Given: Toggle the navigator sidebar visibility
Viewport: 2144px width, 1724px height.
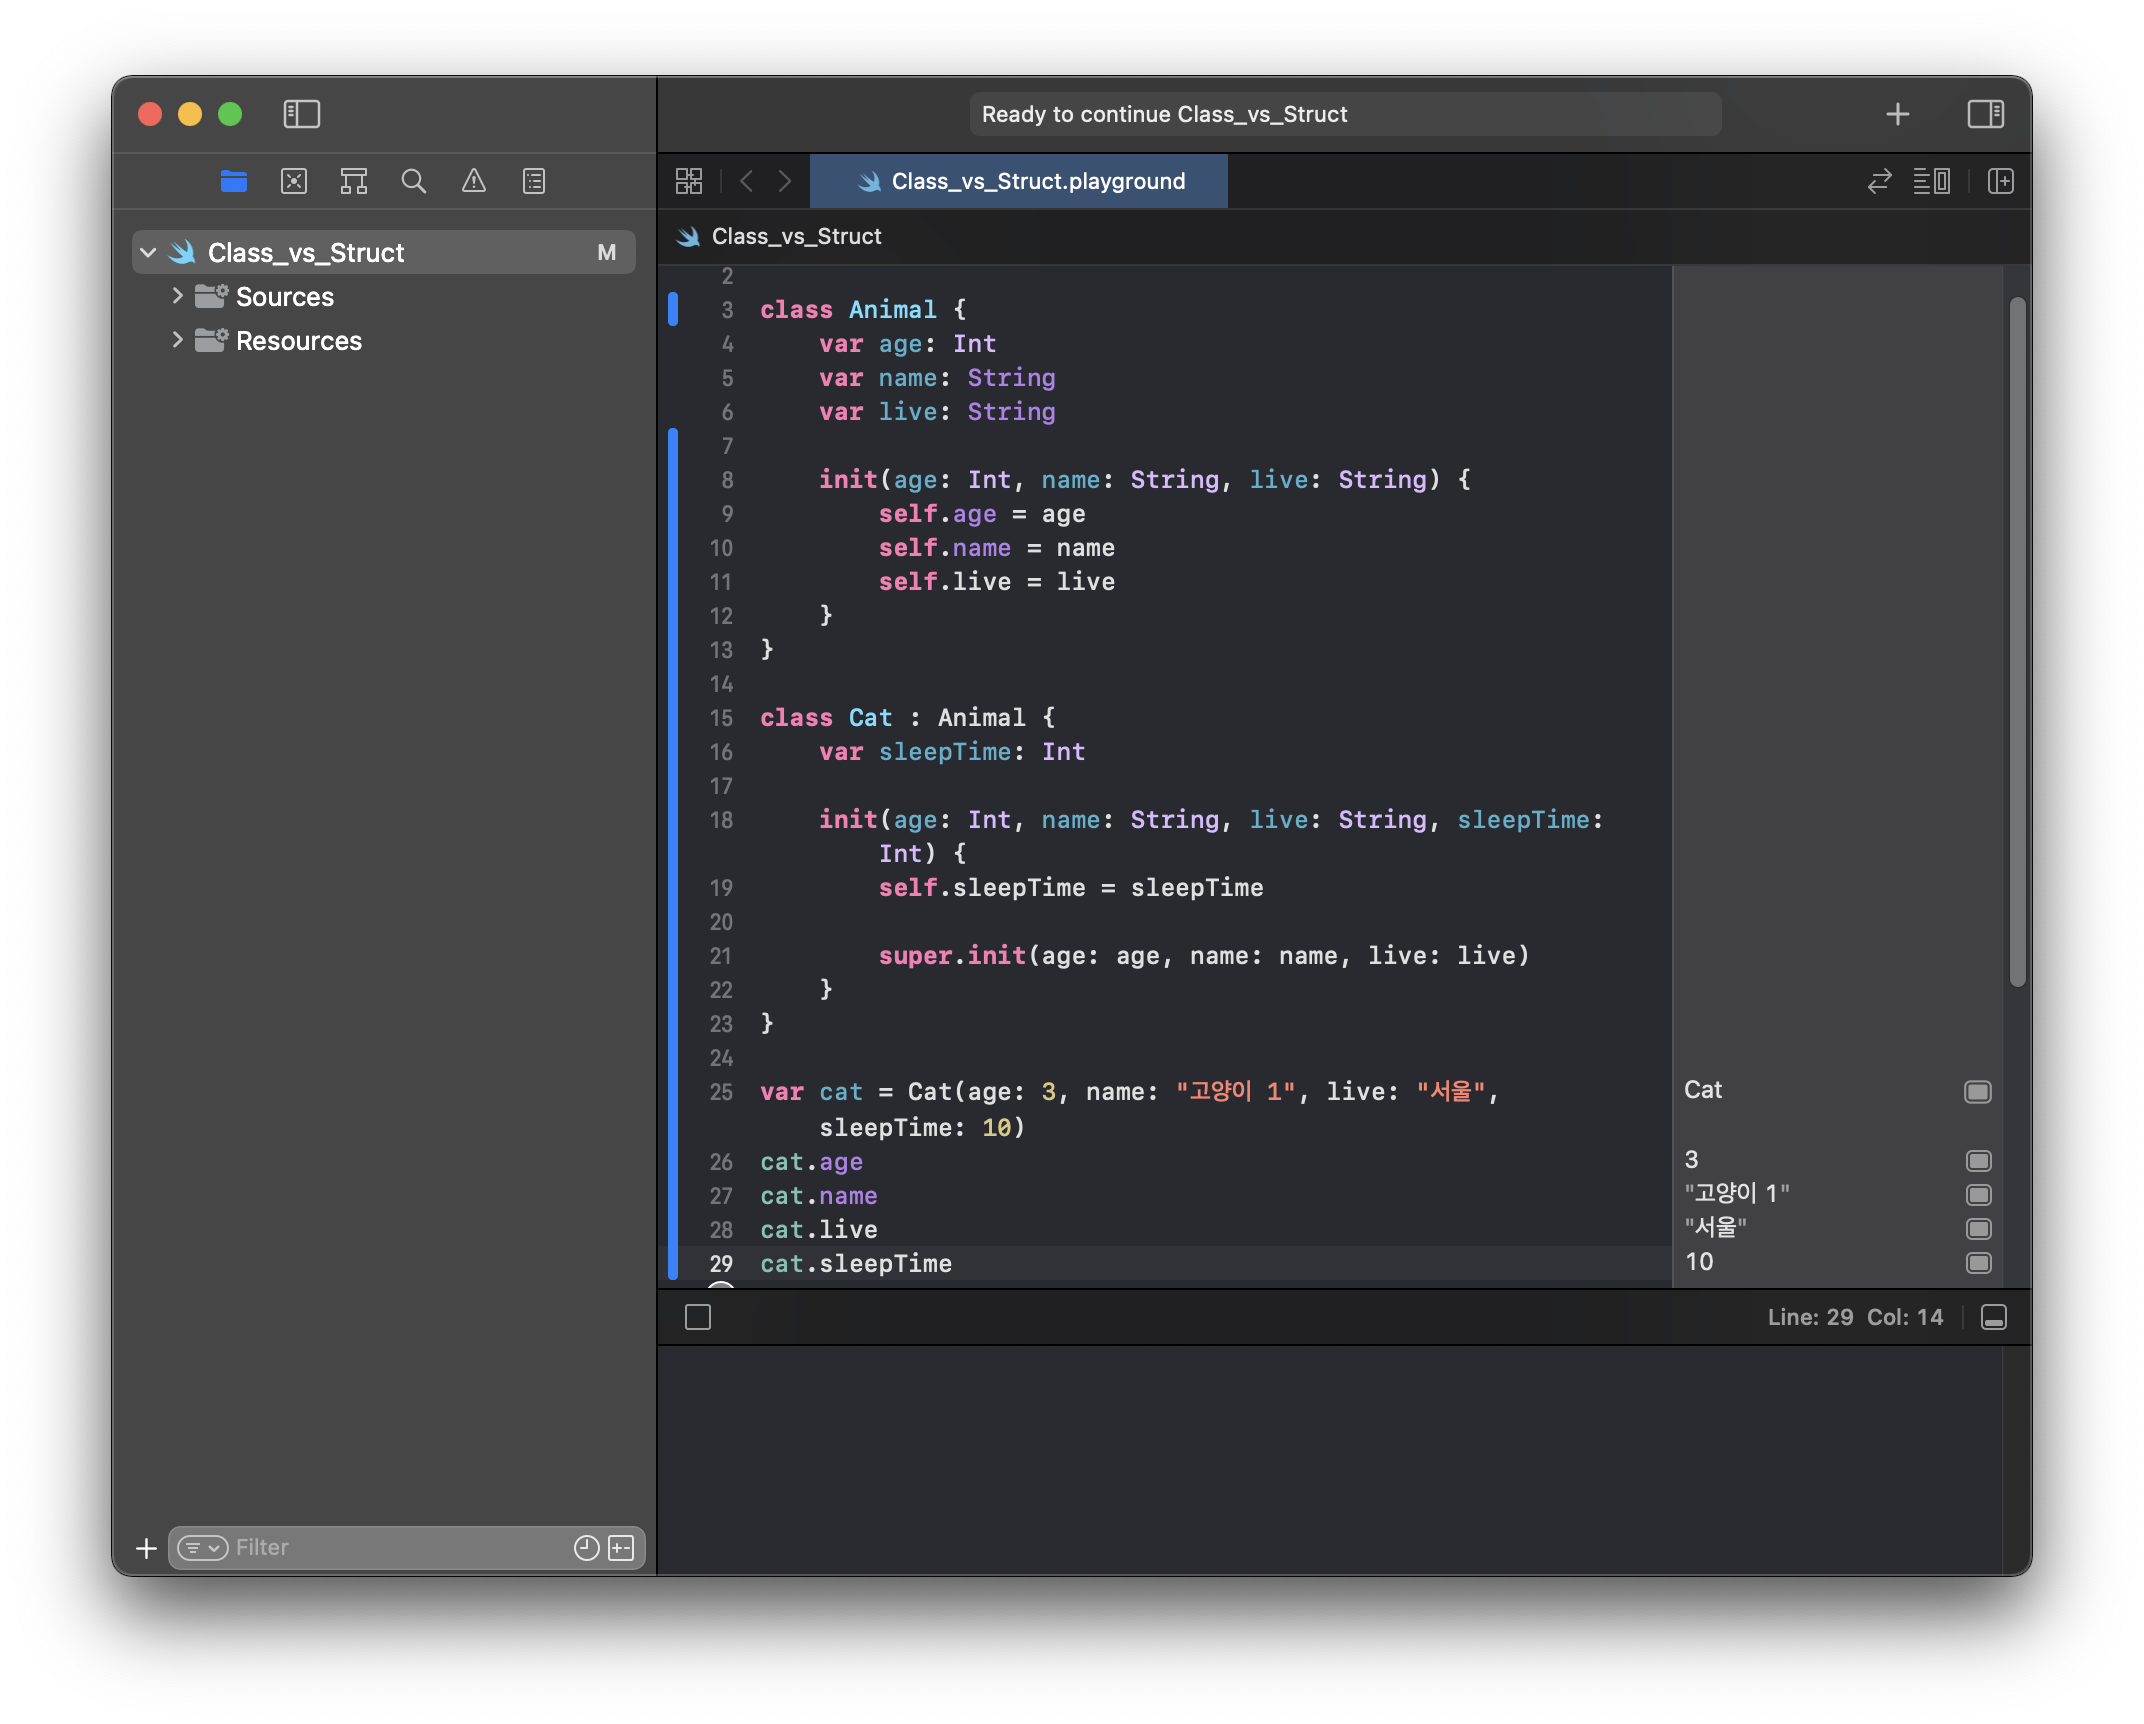Looking at the screenshot, I should (301, 114).
